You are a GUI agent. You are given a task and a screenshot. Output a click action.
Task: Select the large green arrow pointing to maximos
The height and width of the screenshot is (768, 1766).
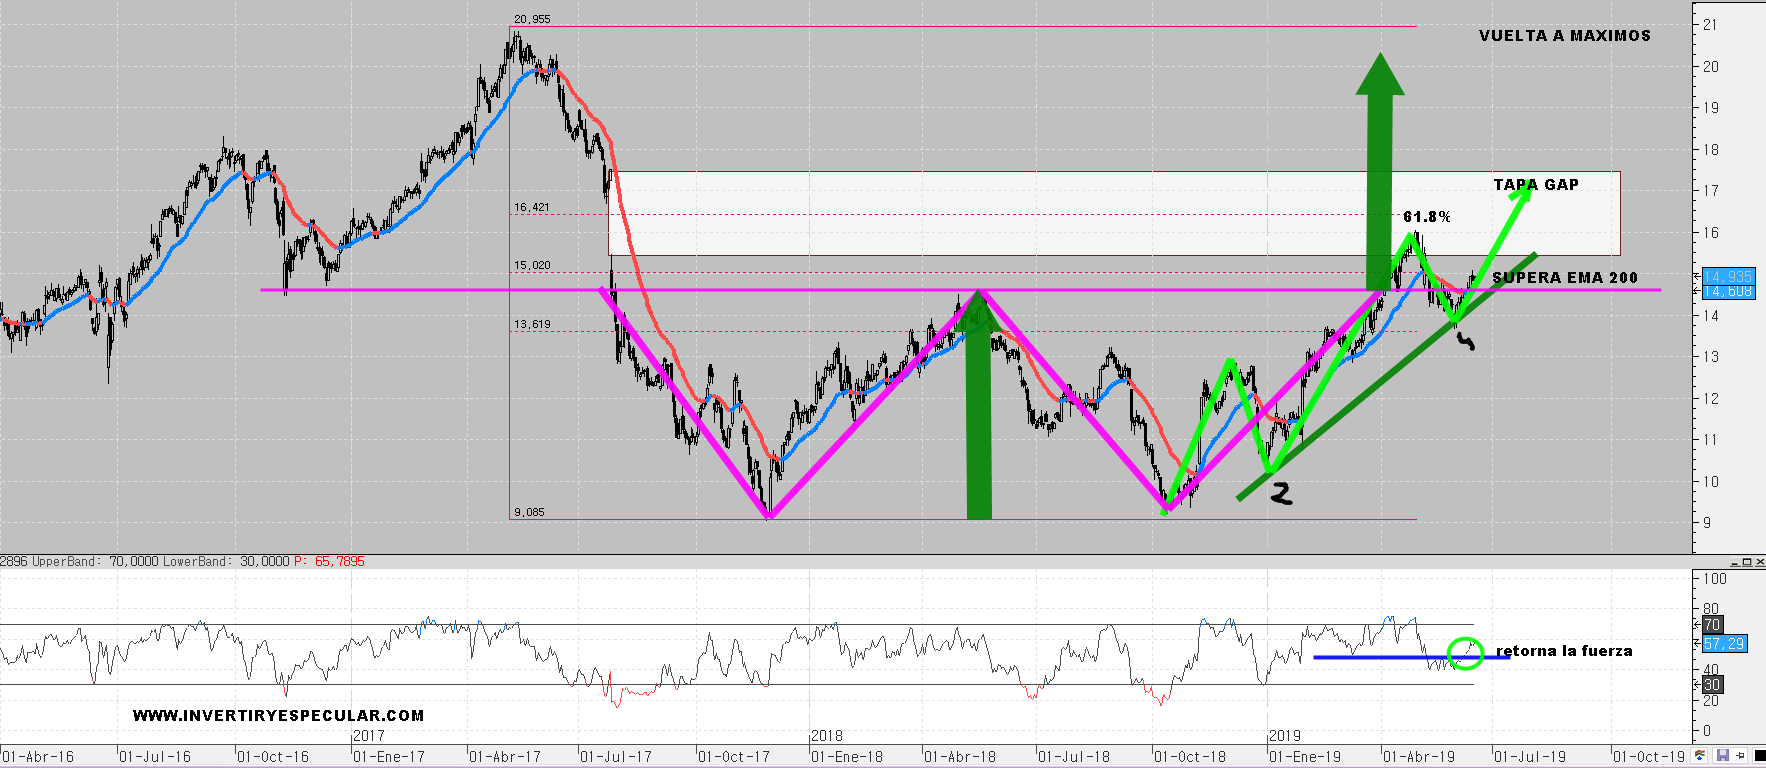coord(1380,170)
